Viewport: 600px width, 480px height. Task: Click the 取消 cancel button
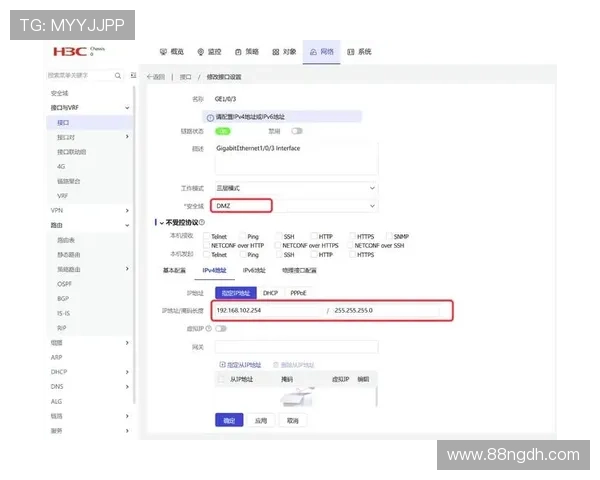pos(292,421)
